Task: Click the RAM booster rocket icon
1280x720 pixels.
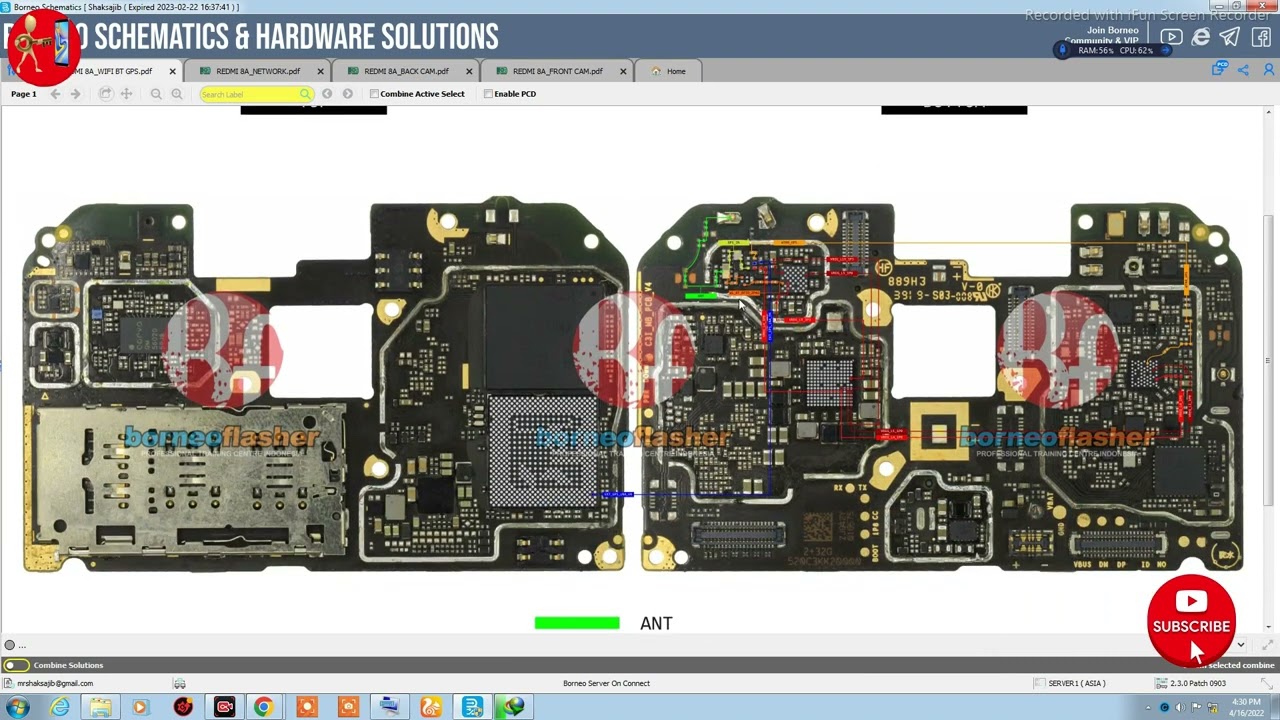Action: coord(1062,50)
